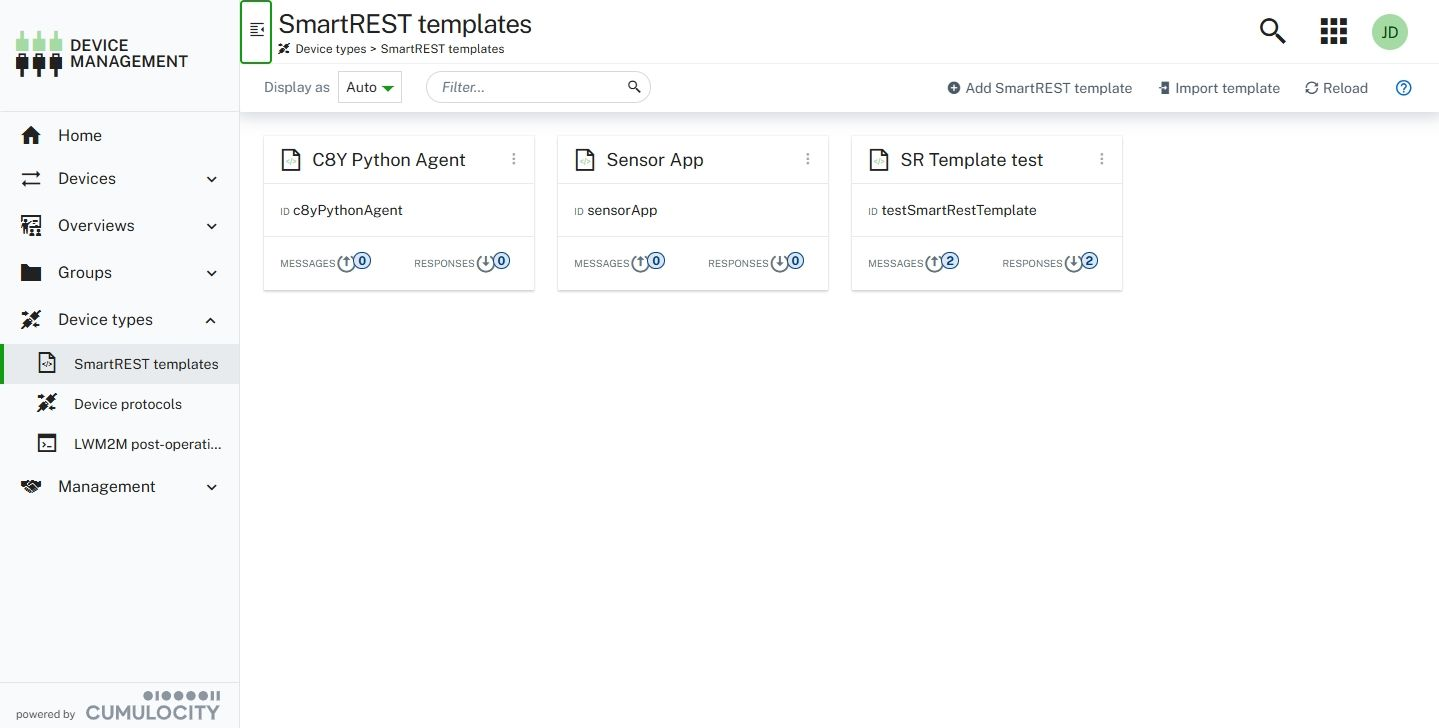Screen dimensions: 1439x728
Task: Click the Device protocols plug icon
Action: point(47,403)
